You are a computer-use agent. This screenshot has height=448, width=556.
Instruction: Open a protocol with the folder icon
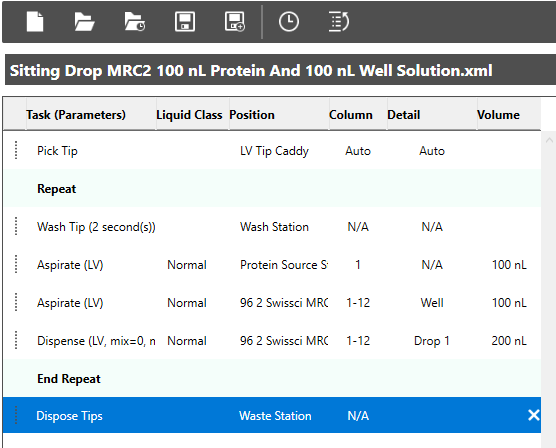coord(84,22)
